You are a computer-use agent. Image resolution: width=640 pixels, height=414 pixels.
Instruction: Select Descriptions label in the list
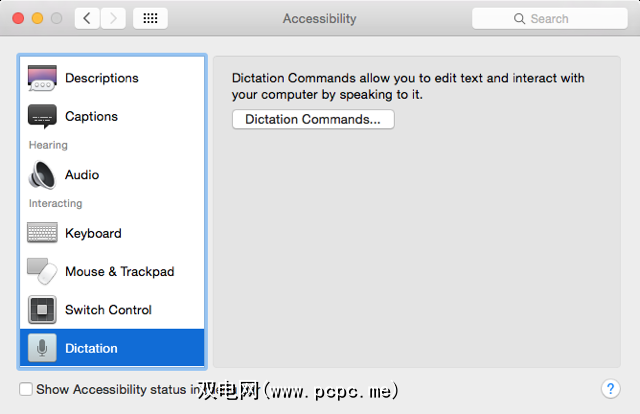pyautogui.click(x=102, y=78)
